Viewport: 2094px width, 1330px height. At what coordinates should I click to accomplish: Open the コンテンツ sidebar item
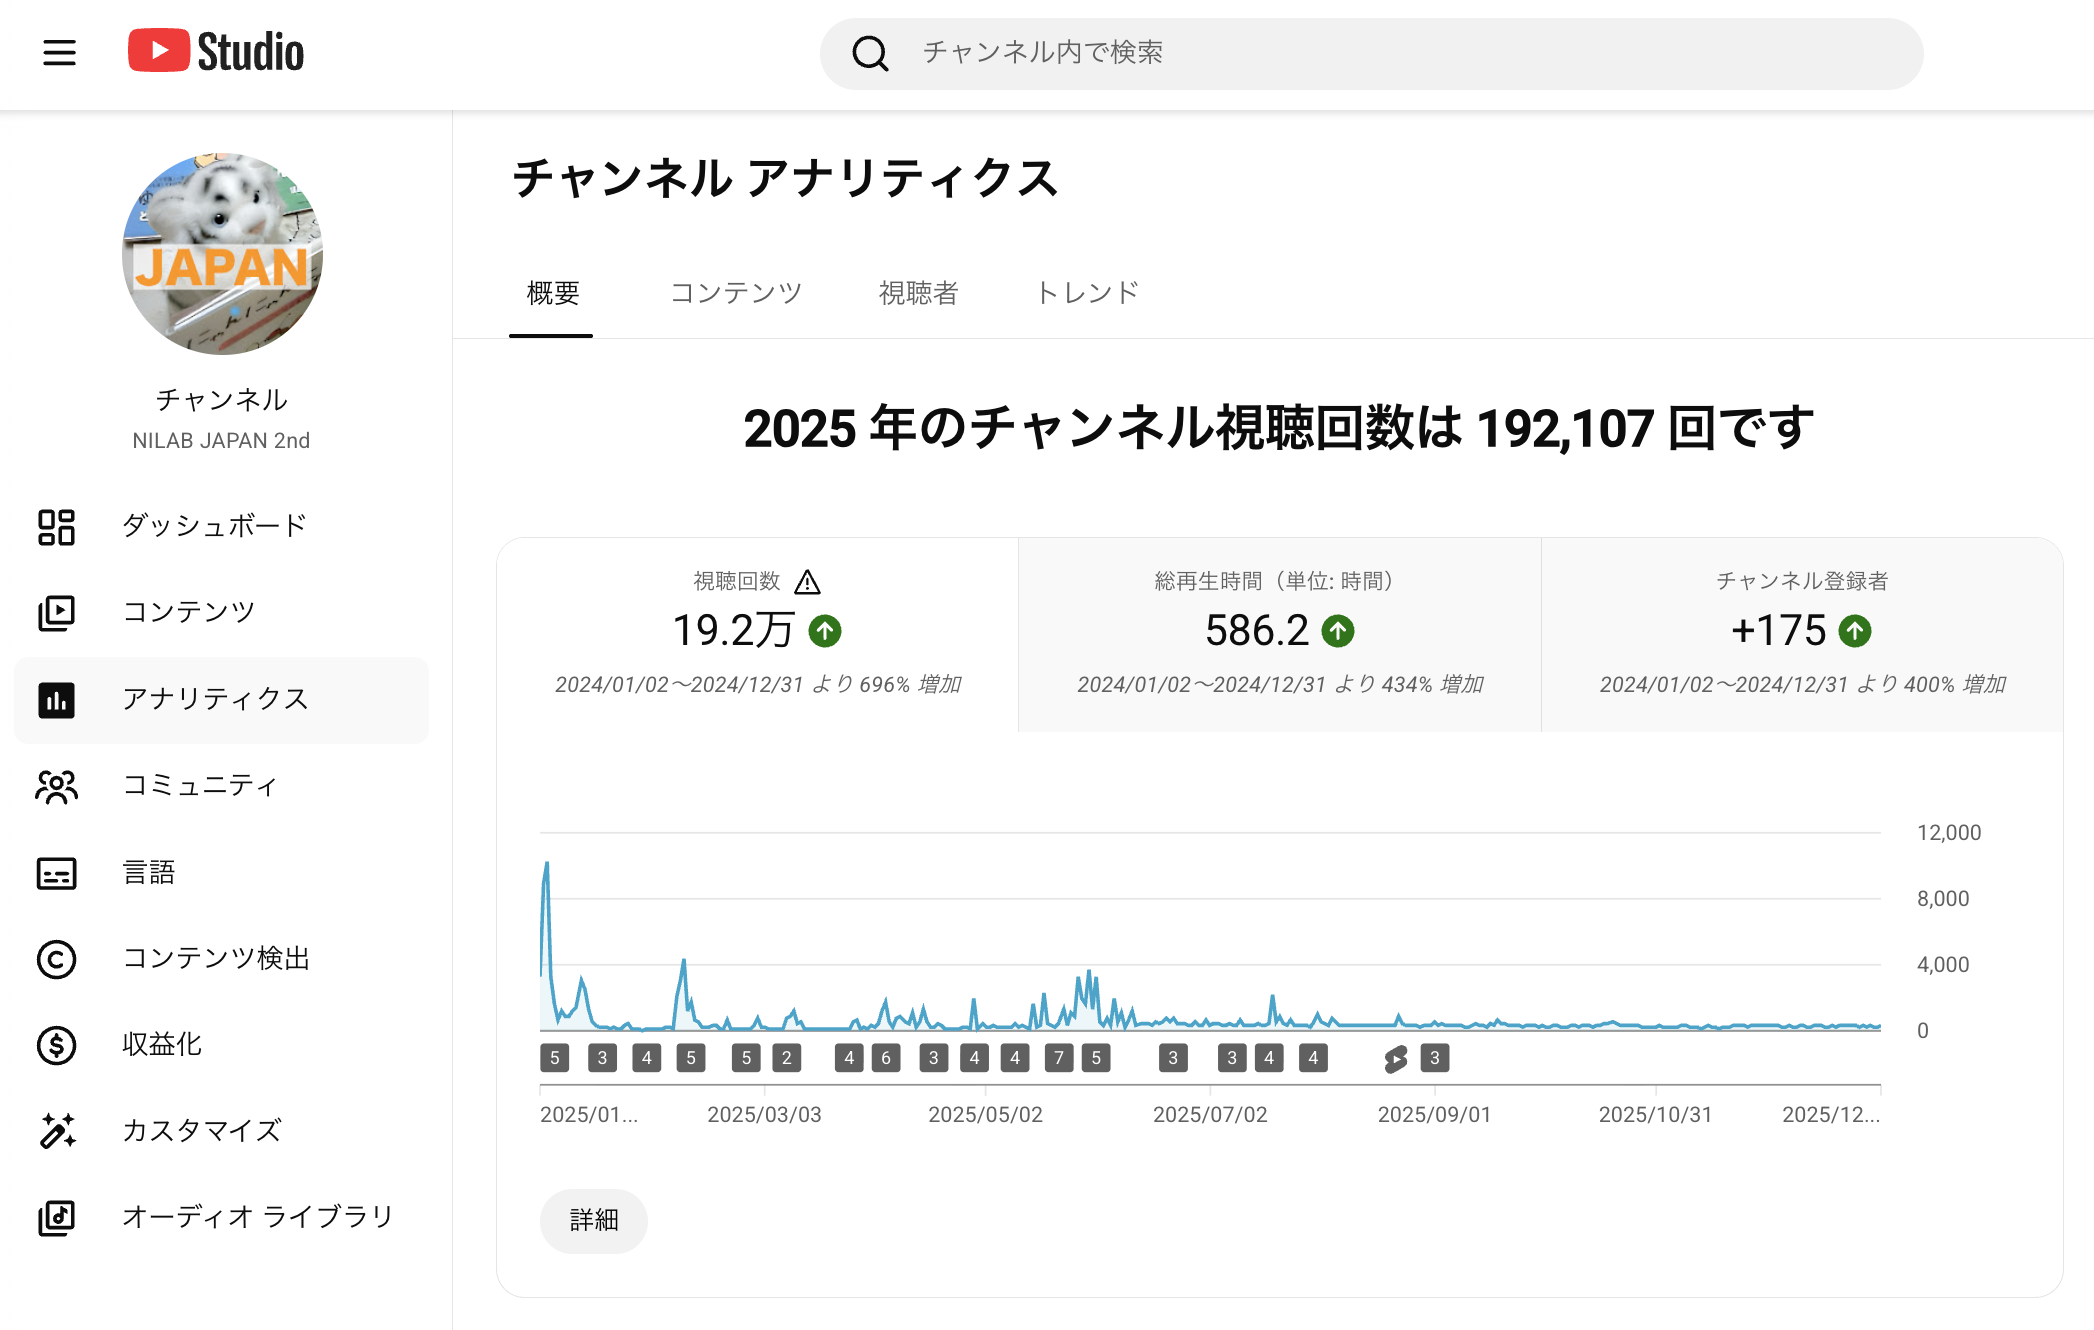click(188, 612)
